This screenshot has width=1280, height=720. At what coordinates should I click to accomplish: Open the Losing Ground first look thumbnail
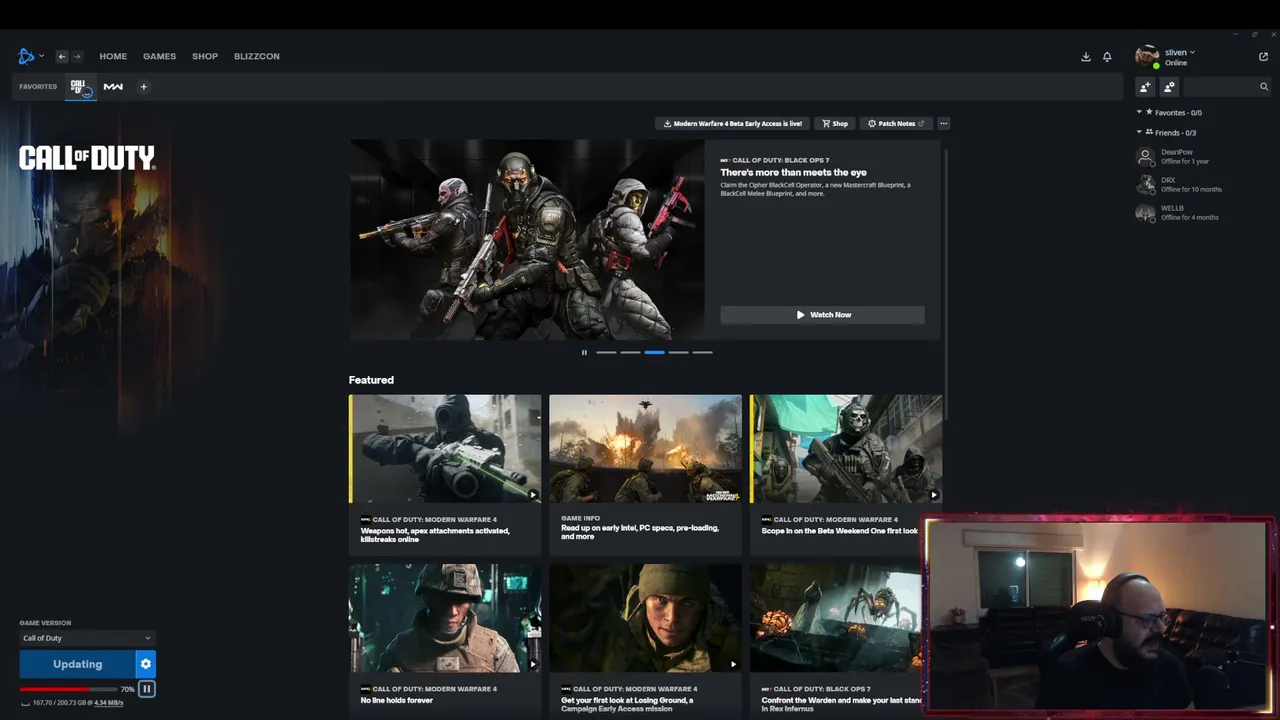(645, 618)
